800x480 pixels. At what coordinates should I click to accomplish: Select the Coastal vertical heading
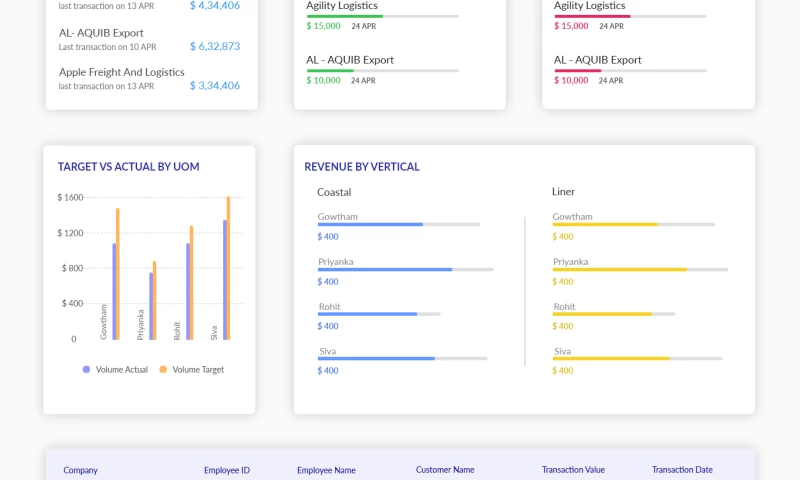(334, 191)
